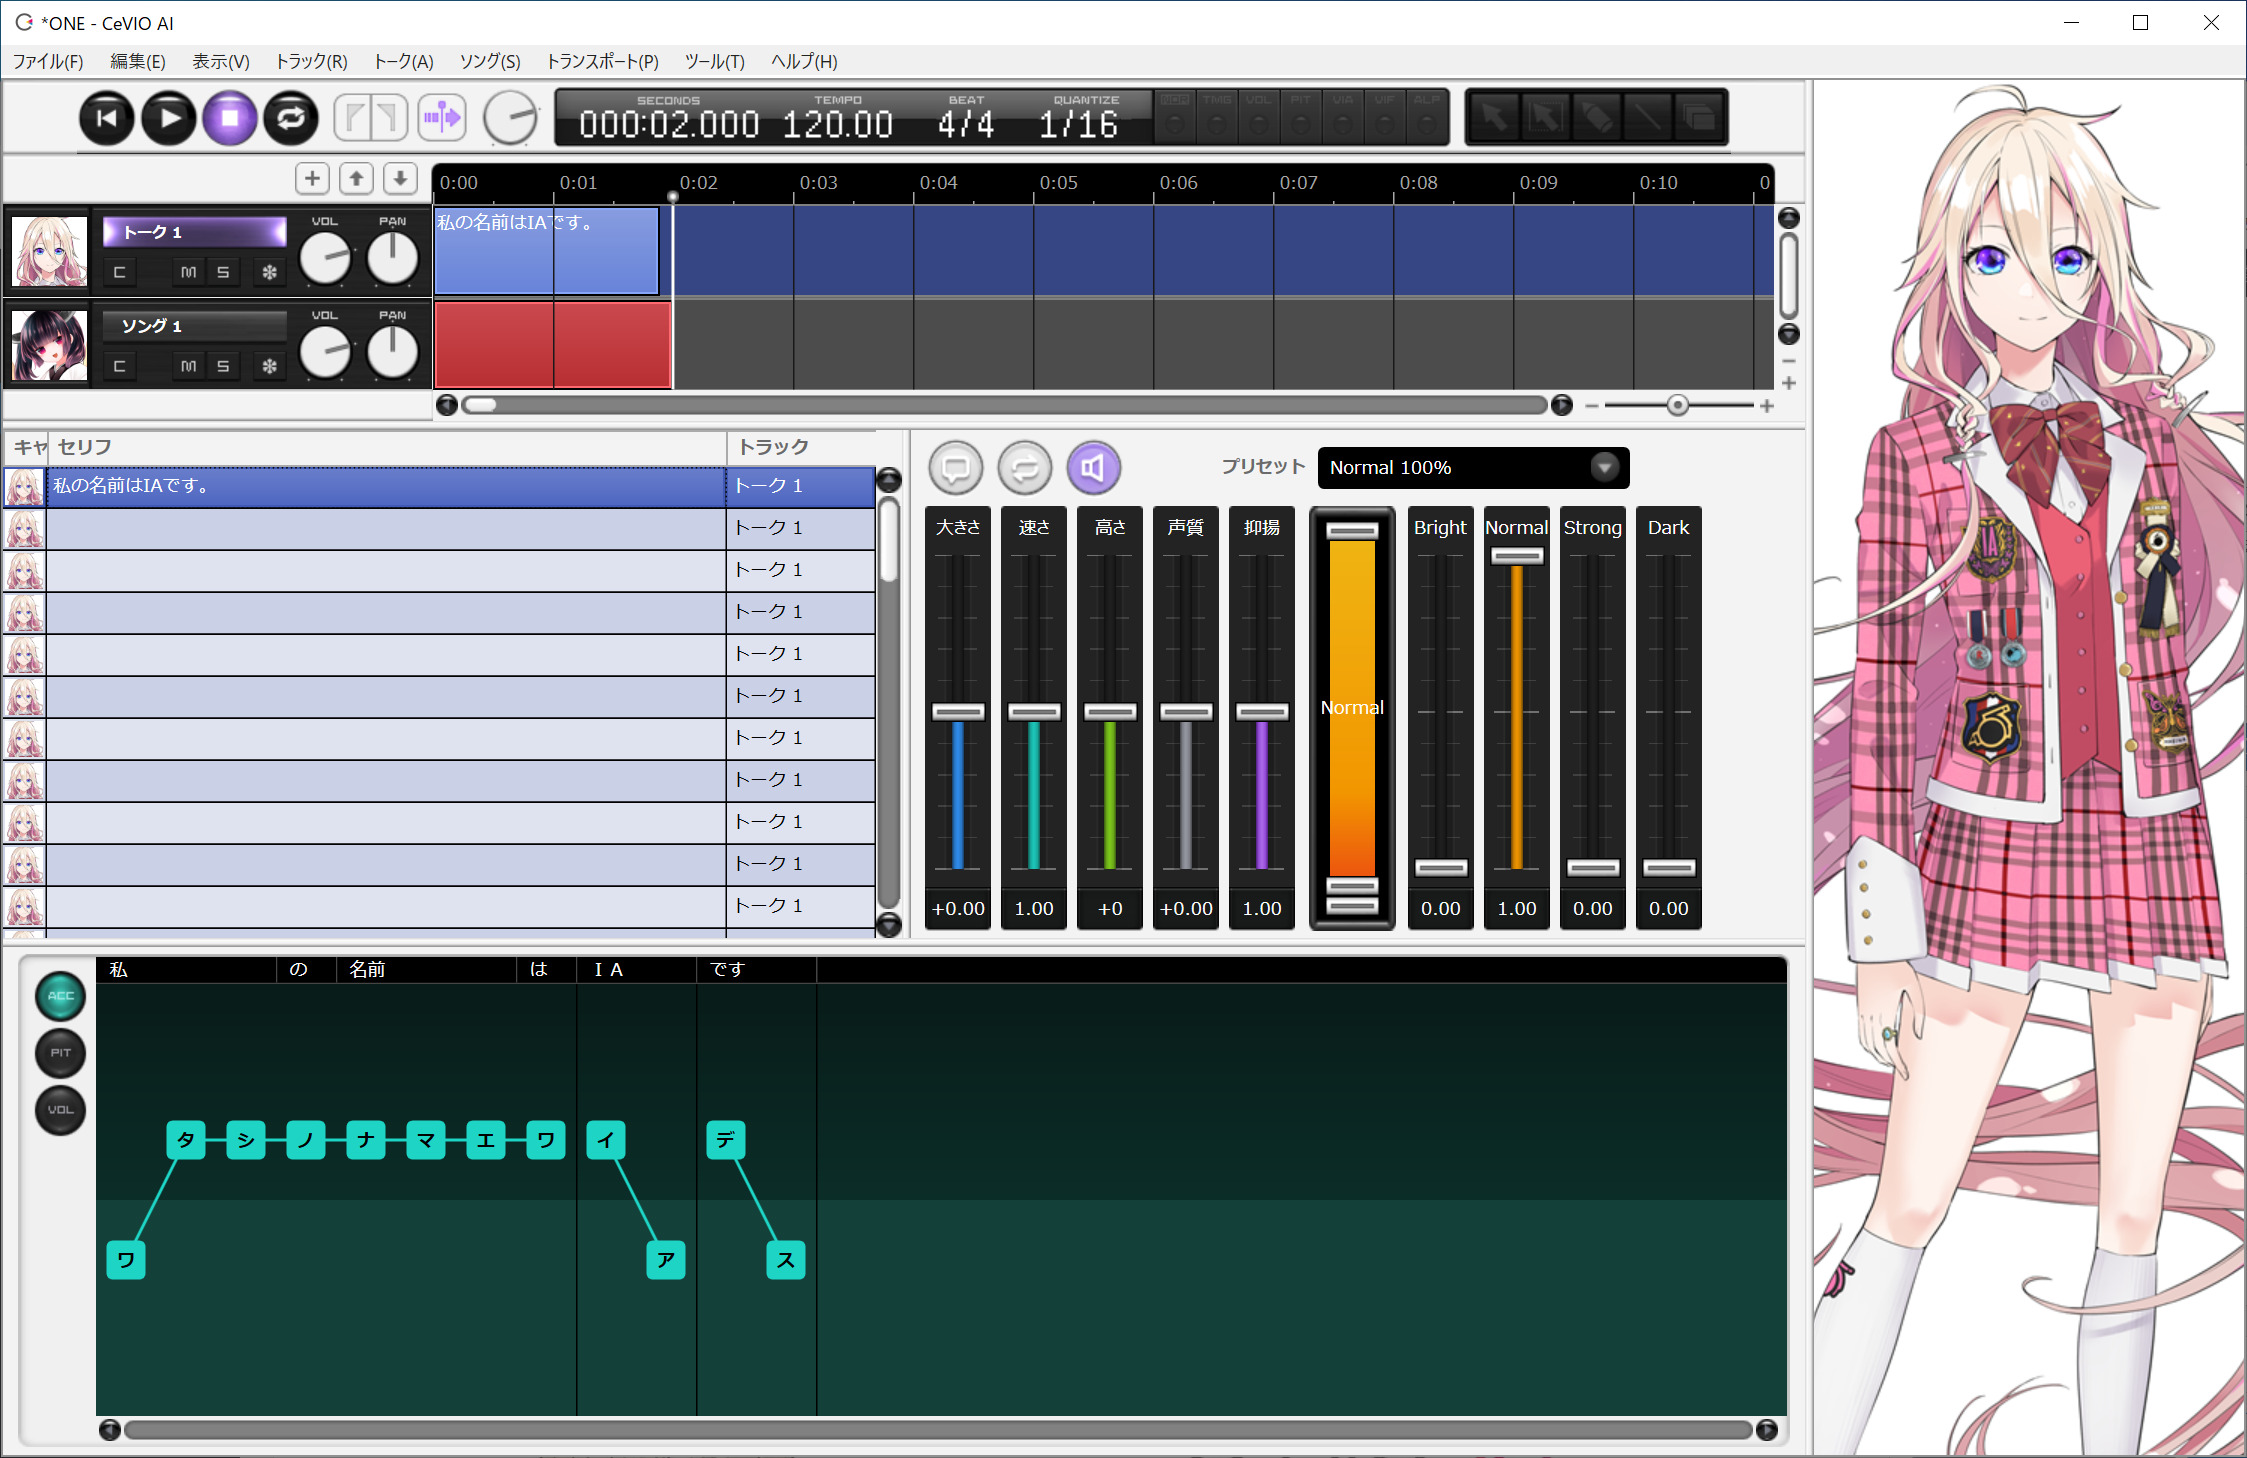The width and height of the screenshot is (2247, 1458).
Task: Switch to PIT pitch editing mode
Action: [x=61, y=1053]
